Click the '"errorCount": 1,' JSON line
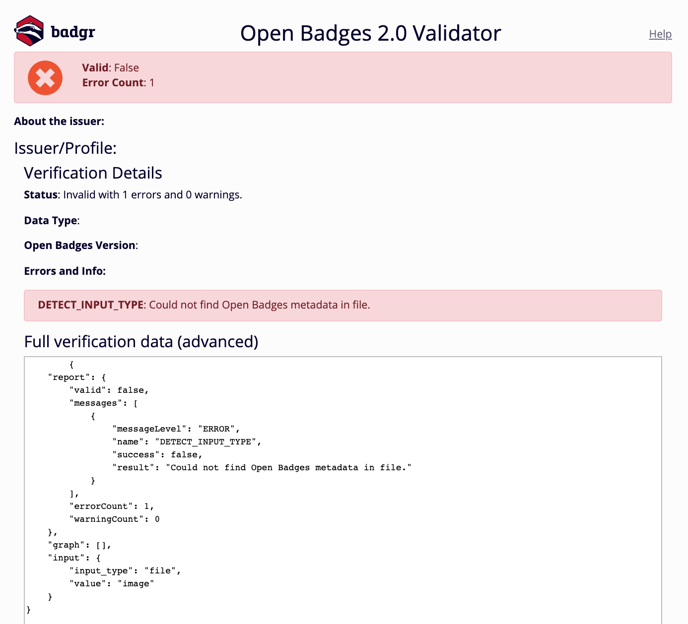688x624 pixels. point(111,506)
